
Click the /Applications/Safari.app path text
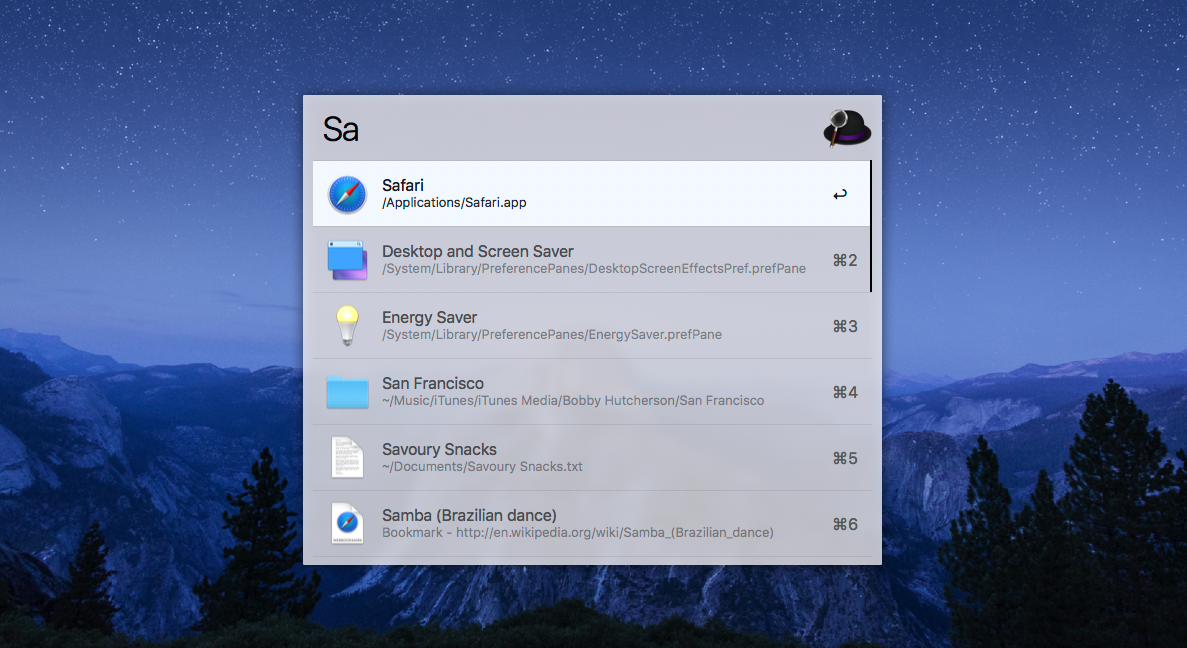click(454, 203)
